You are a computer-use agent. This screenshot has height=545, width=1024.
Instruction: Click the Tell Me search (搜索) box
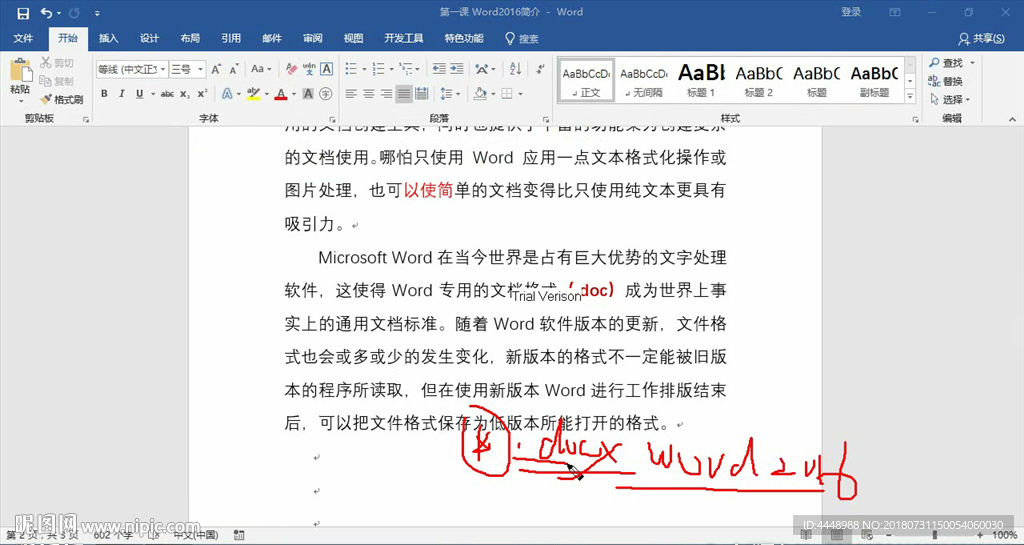(x=522, y=39)
